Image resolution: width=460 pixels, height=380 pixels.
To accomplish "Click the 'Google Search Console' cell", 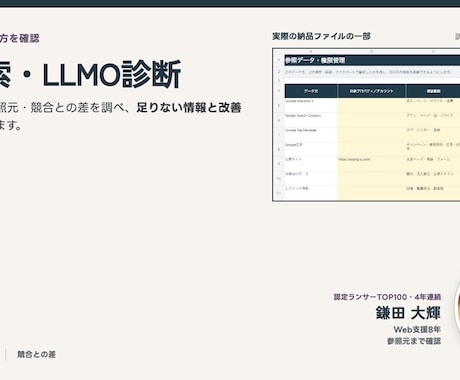I will tap(311, 120).
